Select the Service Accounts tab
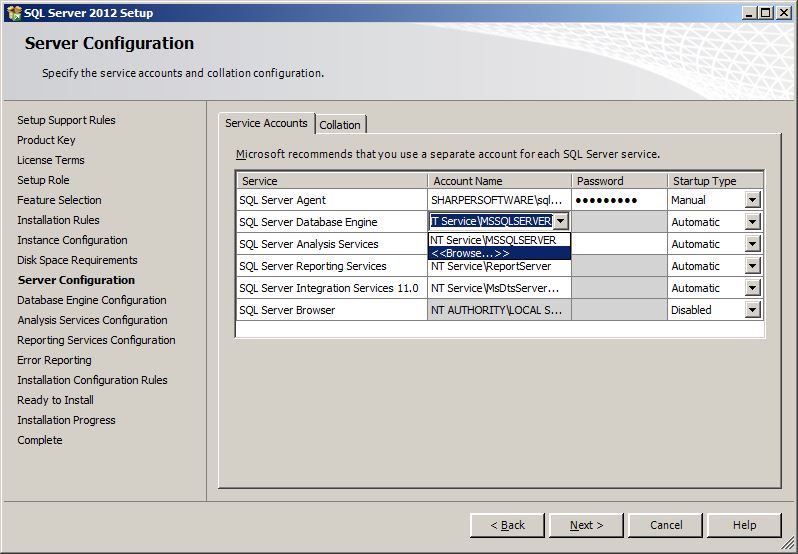This screenshot has height=554, width=798. click(266, 123)
